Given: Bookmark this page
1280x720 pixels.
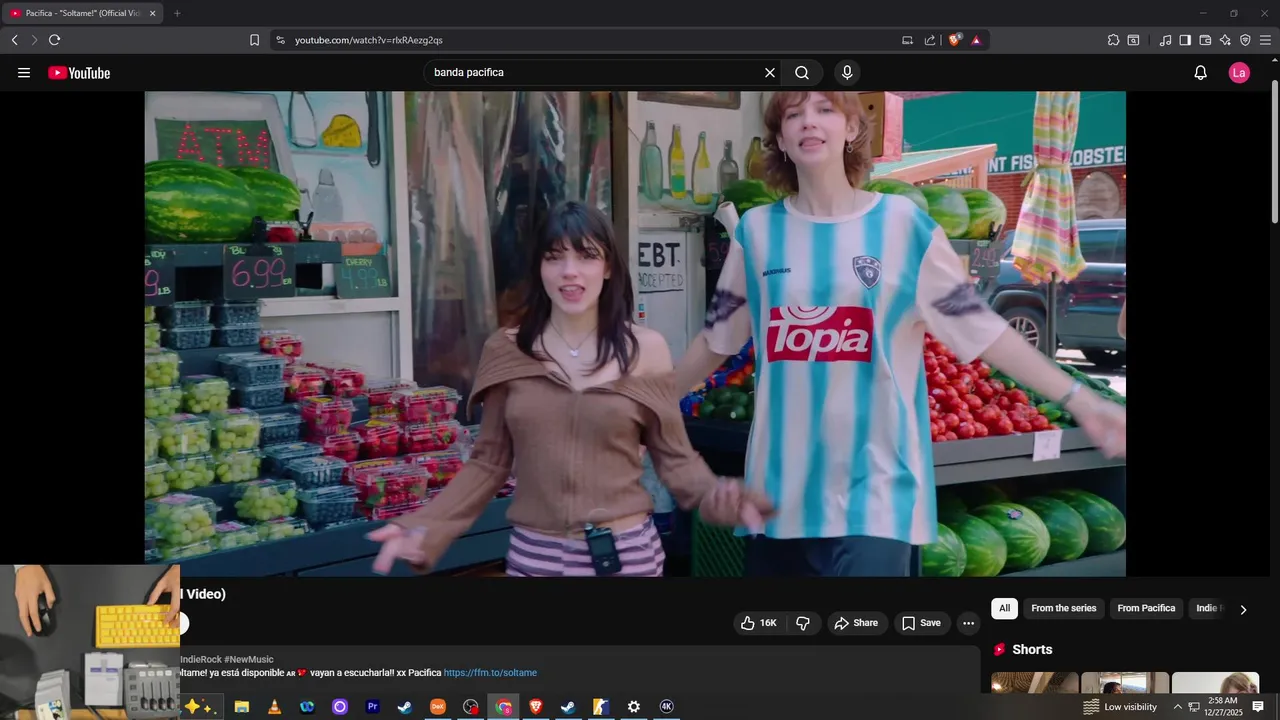Looking at the screenshot, I should point(254,40).
